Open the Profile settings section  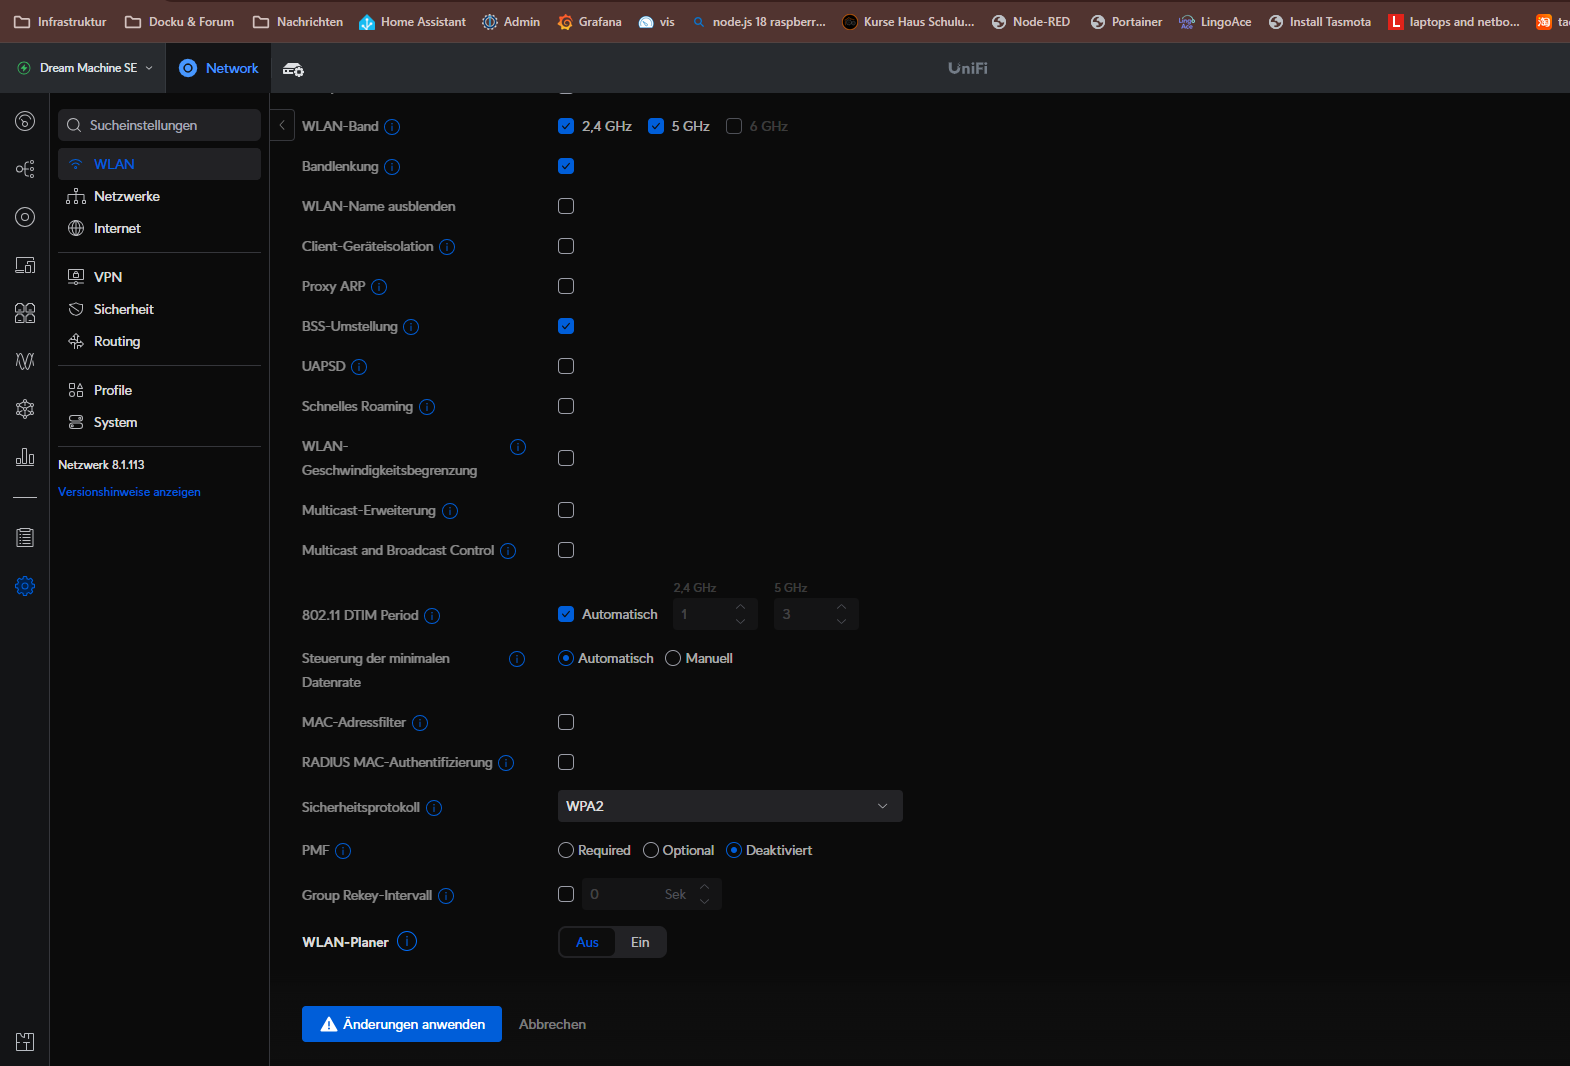point(159,390)
